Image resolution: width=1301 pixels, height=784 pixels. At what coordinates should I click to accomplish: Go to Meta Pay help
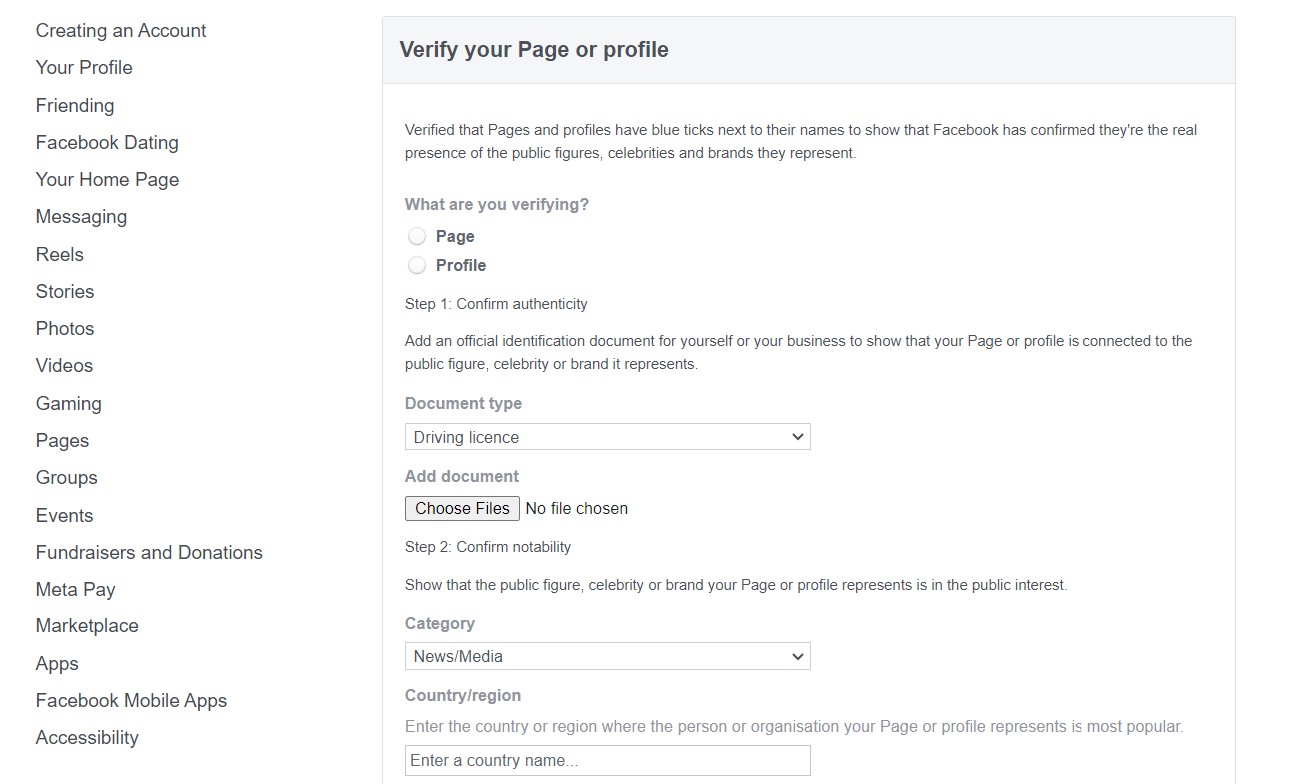[75, 589]
